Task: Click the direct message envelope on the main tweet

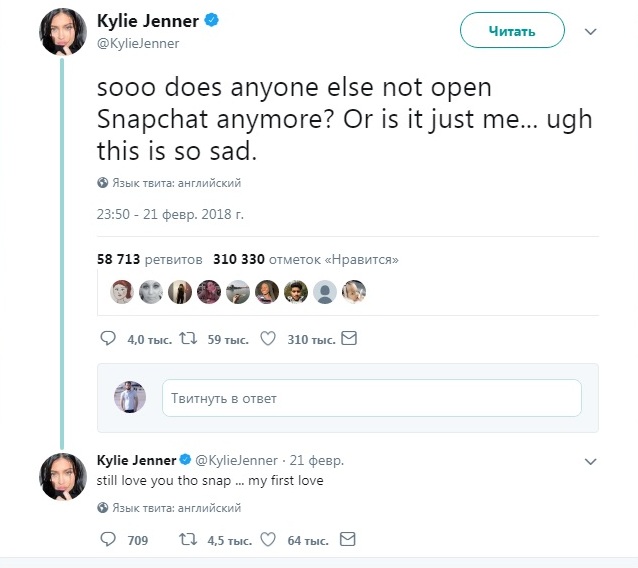Action: coord(349,339)
